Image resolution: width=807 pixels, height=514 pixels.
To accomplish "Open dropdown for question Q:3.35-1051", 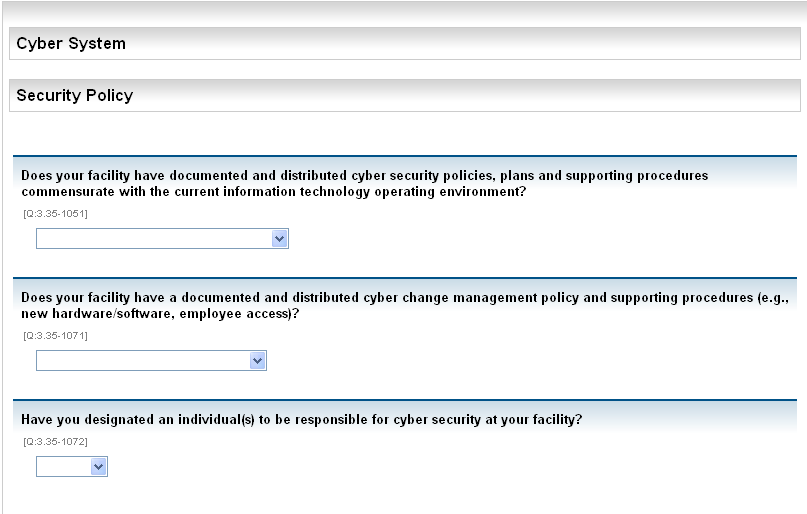I will point(162,239).
